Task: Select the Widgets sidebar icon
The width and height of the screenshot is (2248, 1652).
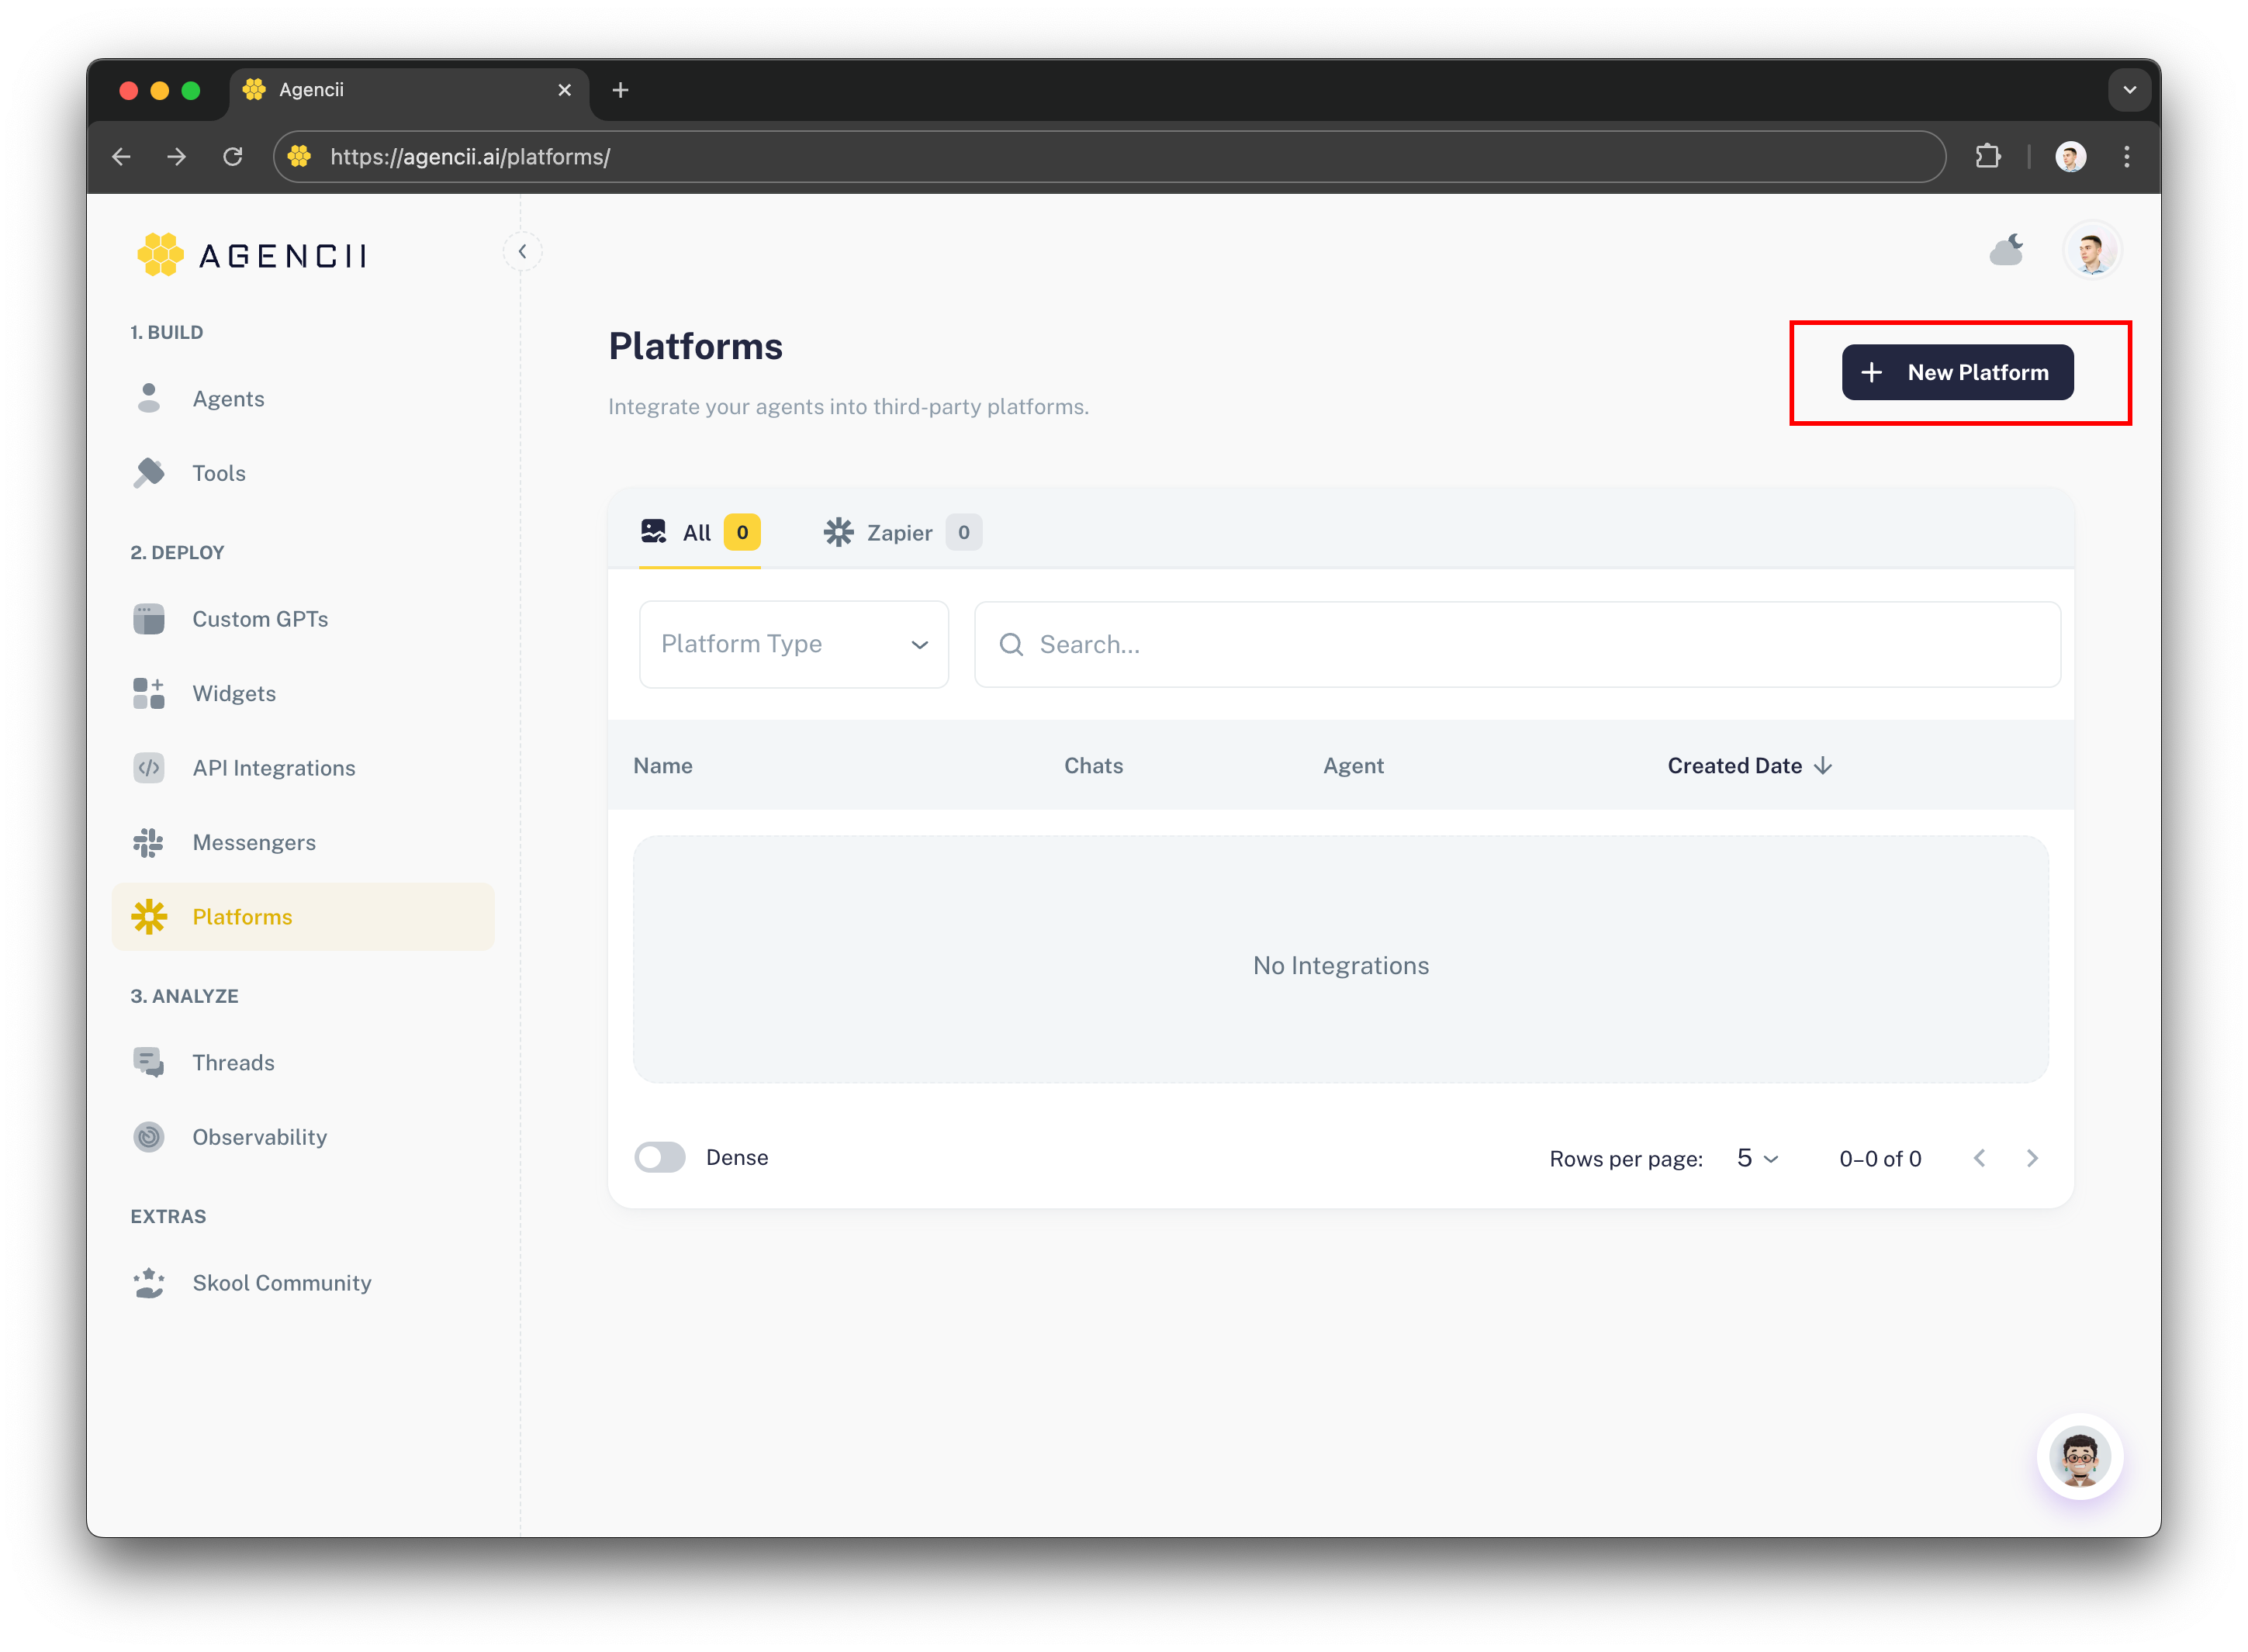Action: coord(149,693)
